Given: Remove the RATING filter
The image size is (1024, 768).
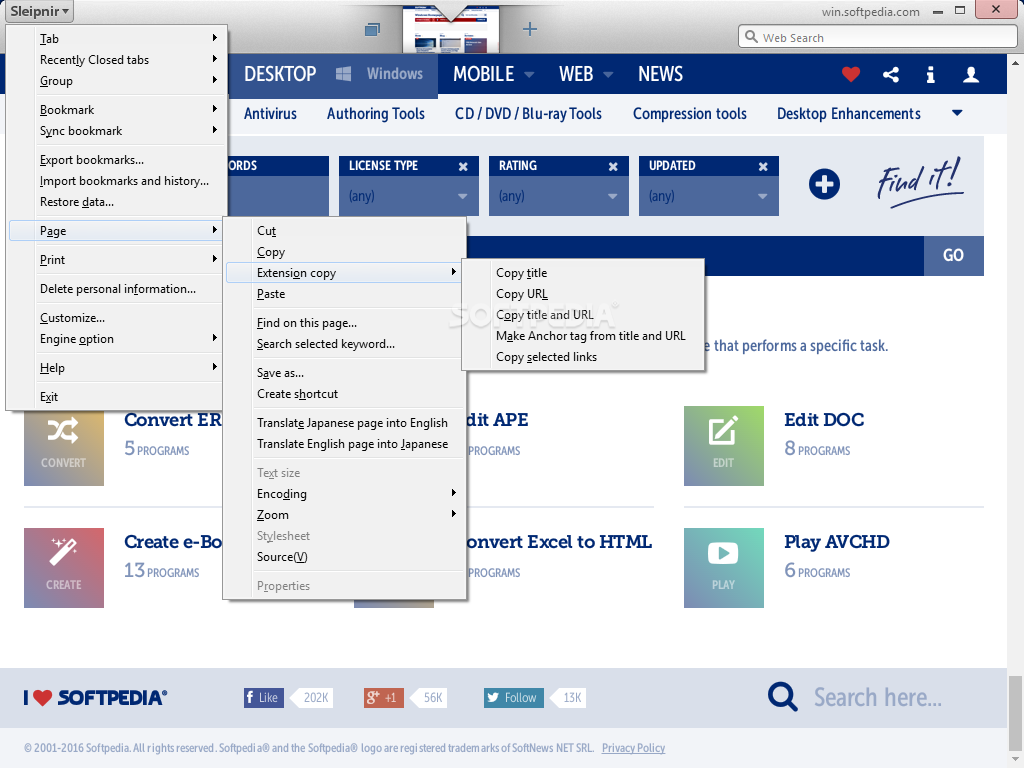Looking at the screenshot, I should coord(613,167).
